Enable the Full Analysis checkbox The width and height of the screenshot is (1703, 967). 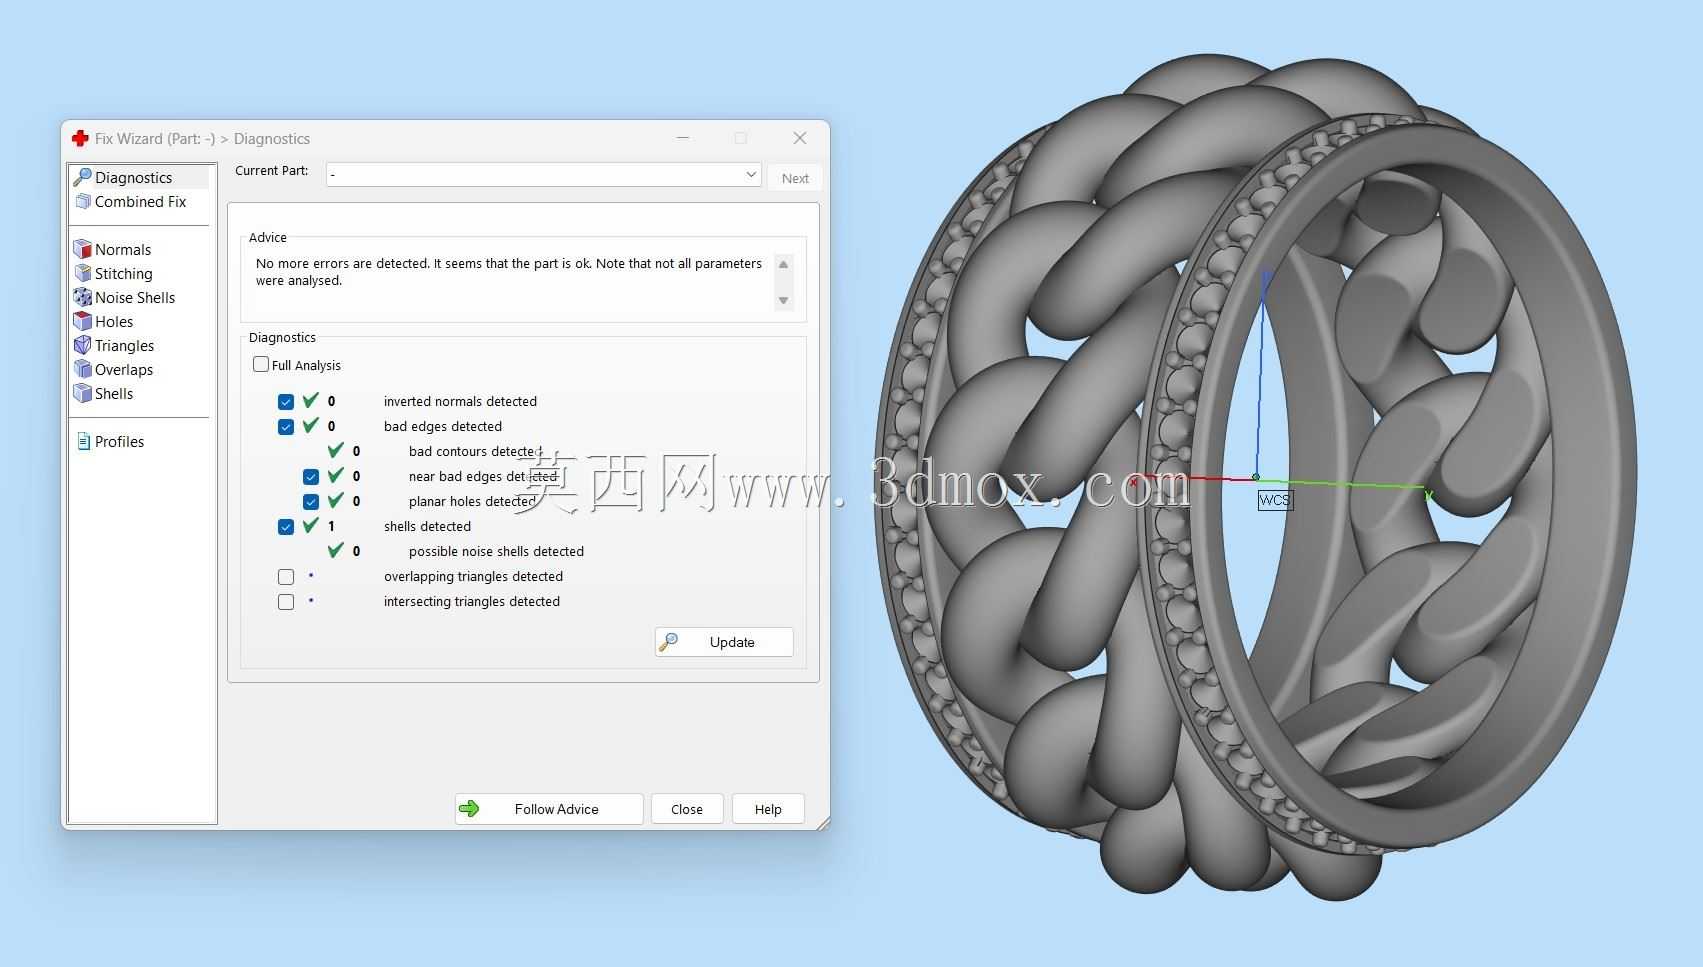pyautogui.click(x=261, y=364)
